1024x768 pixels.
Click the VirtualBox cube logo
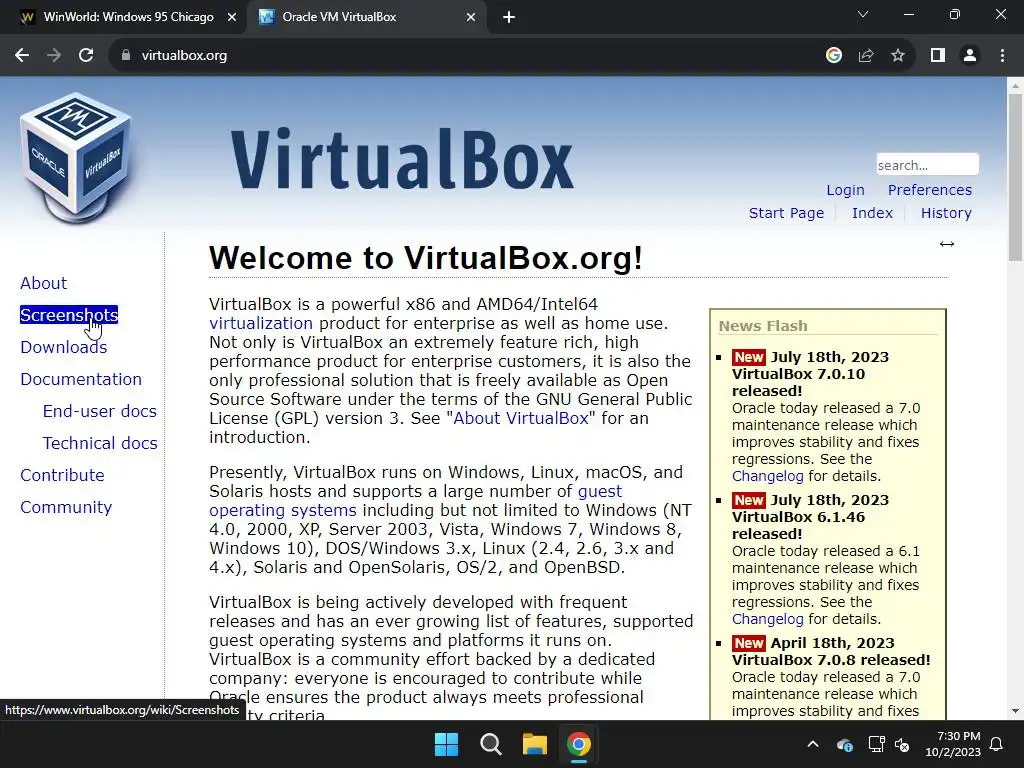click(76, 158)
